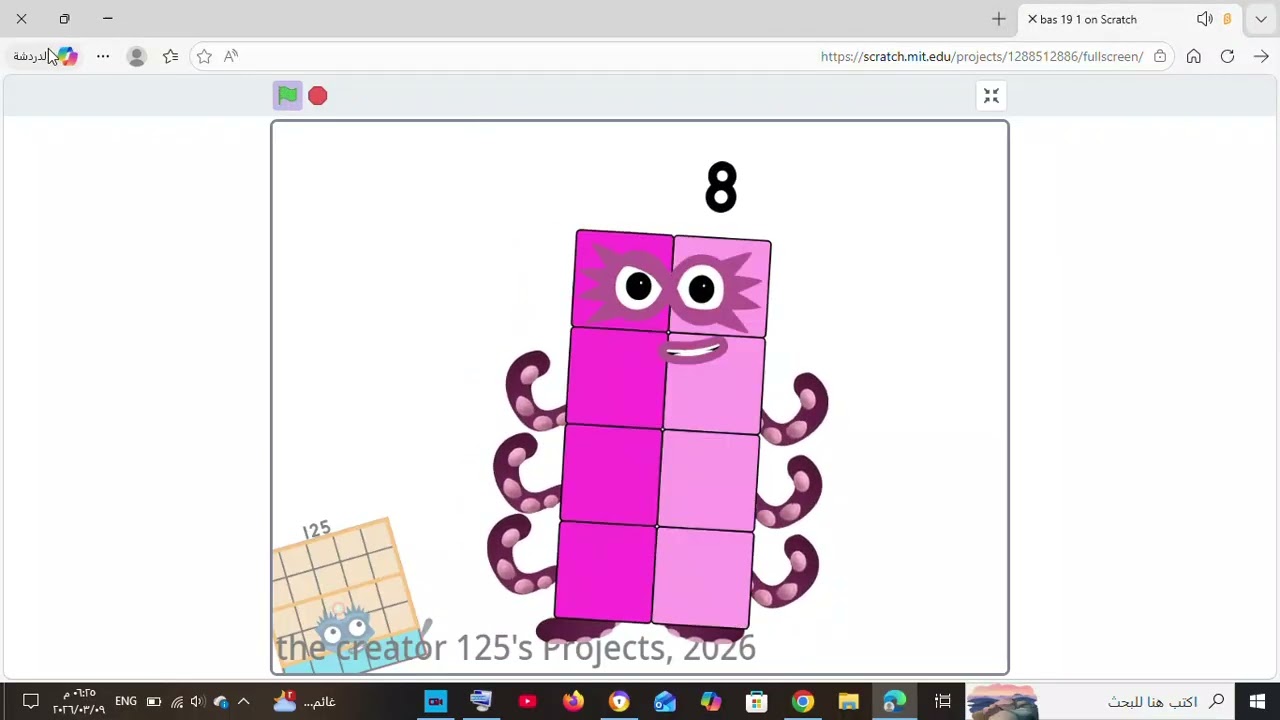Screen dimensions: 1280x720
Task: Exit Scratch full screen mode
Action: [x=991, y=96]
